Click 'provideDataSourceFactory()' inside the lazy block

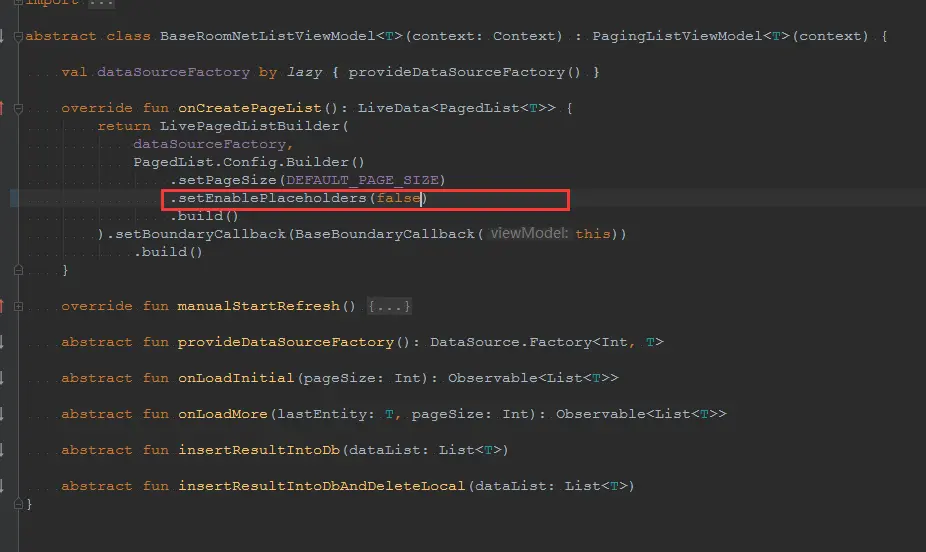click(x=464, y=72)
